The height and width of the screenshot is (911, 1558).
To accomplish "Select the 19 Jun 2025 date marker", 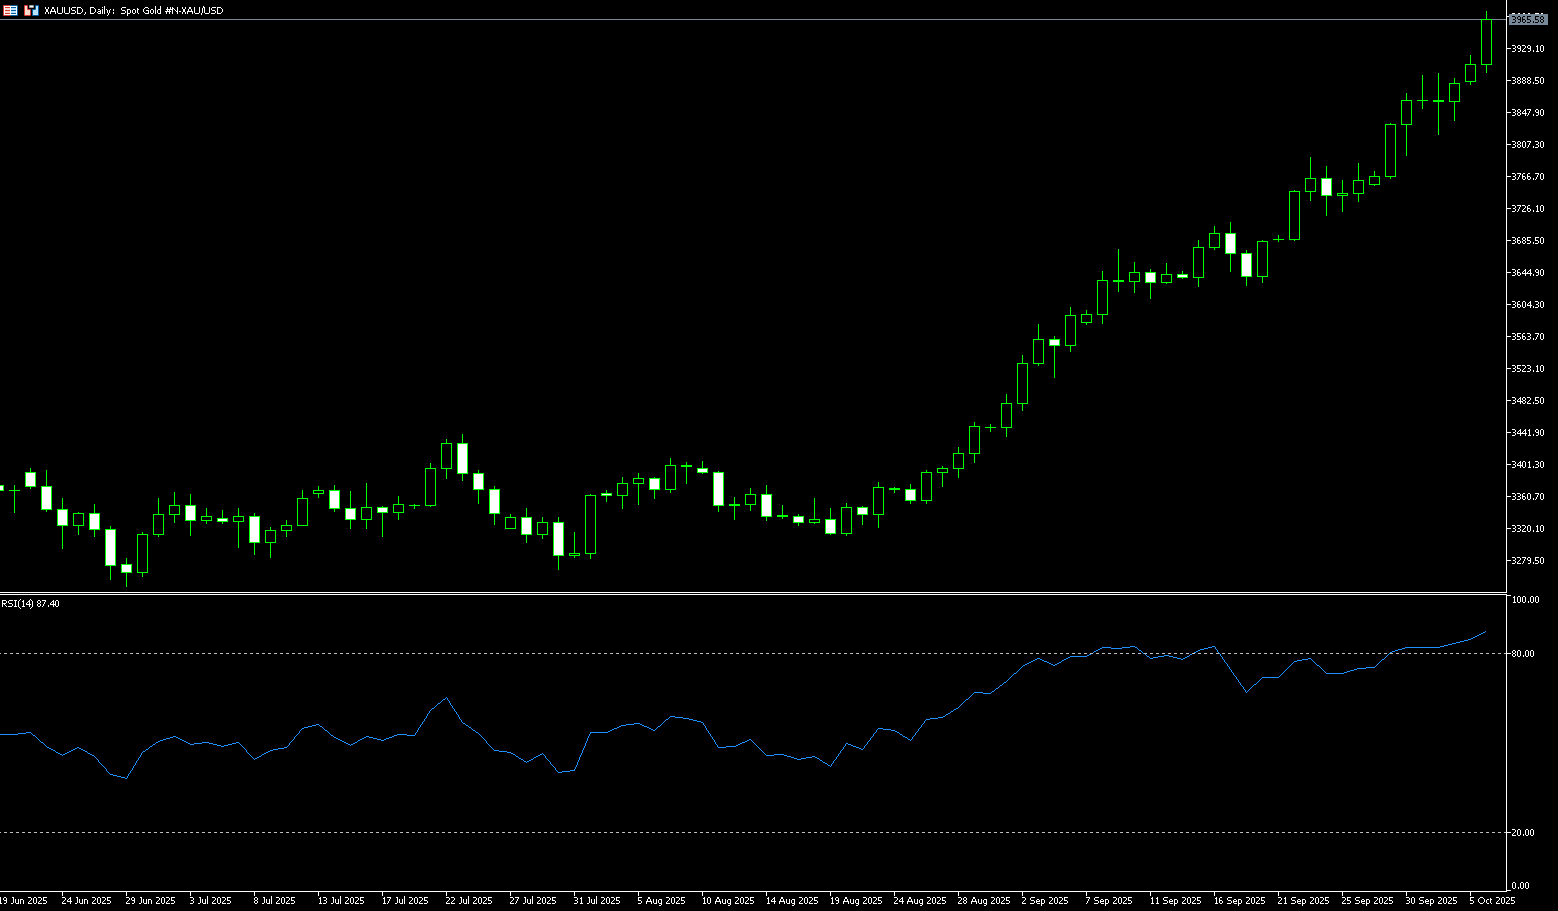I will [24, 900].
